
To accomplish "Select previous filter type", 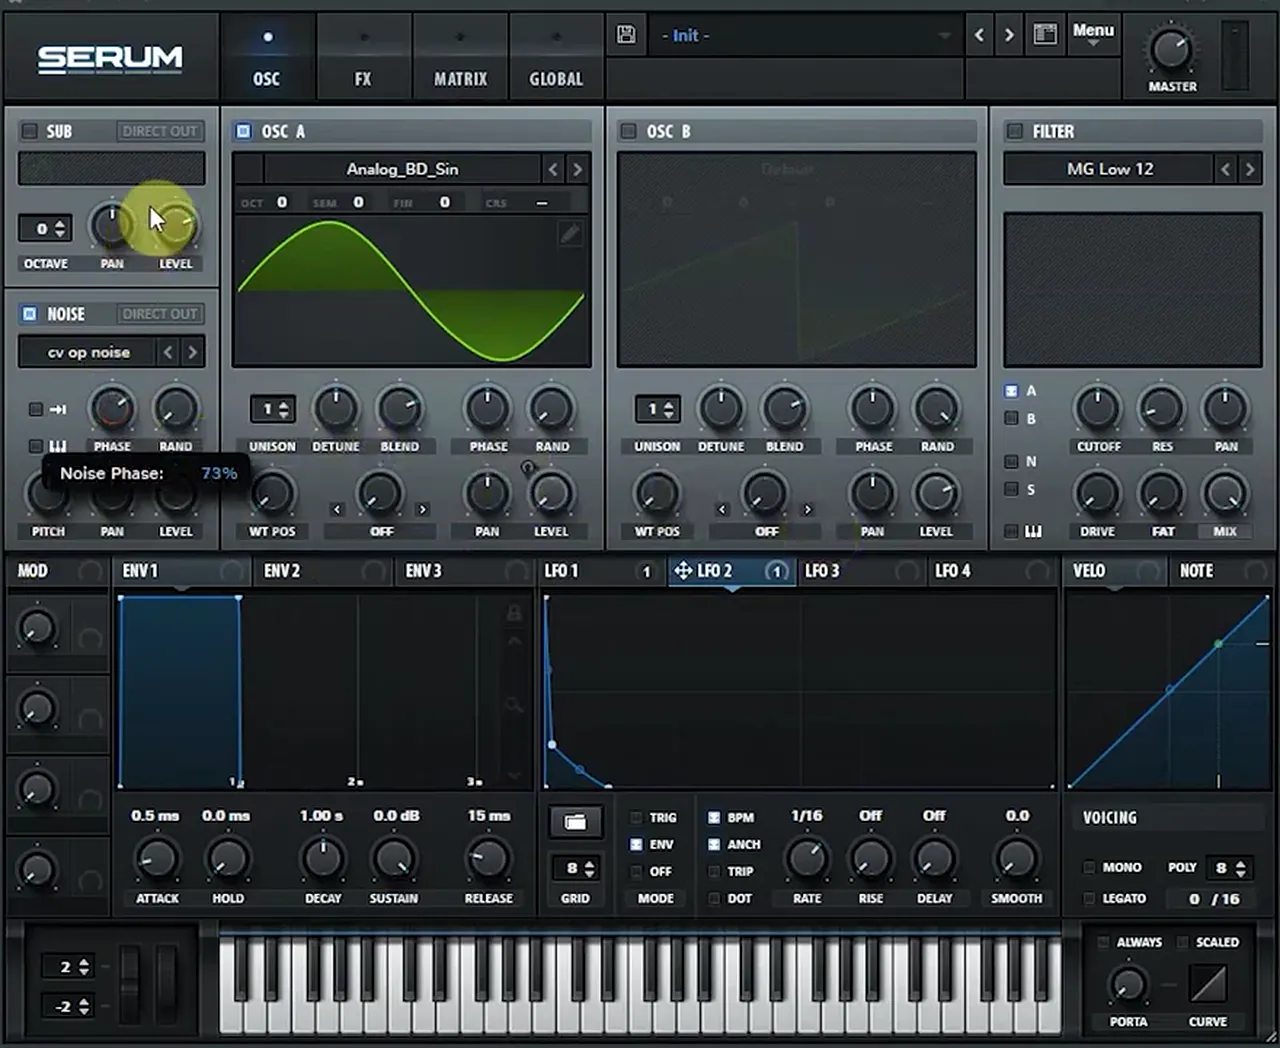I will (1225, 169).
